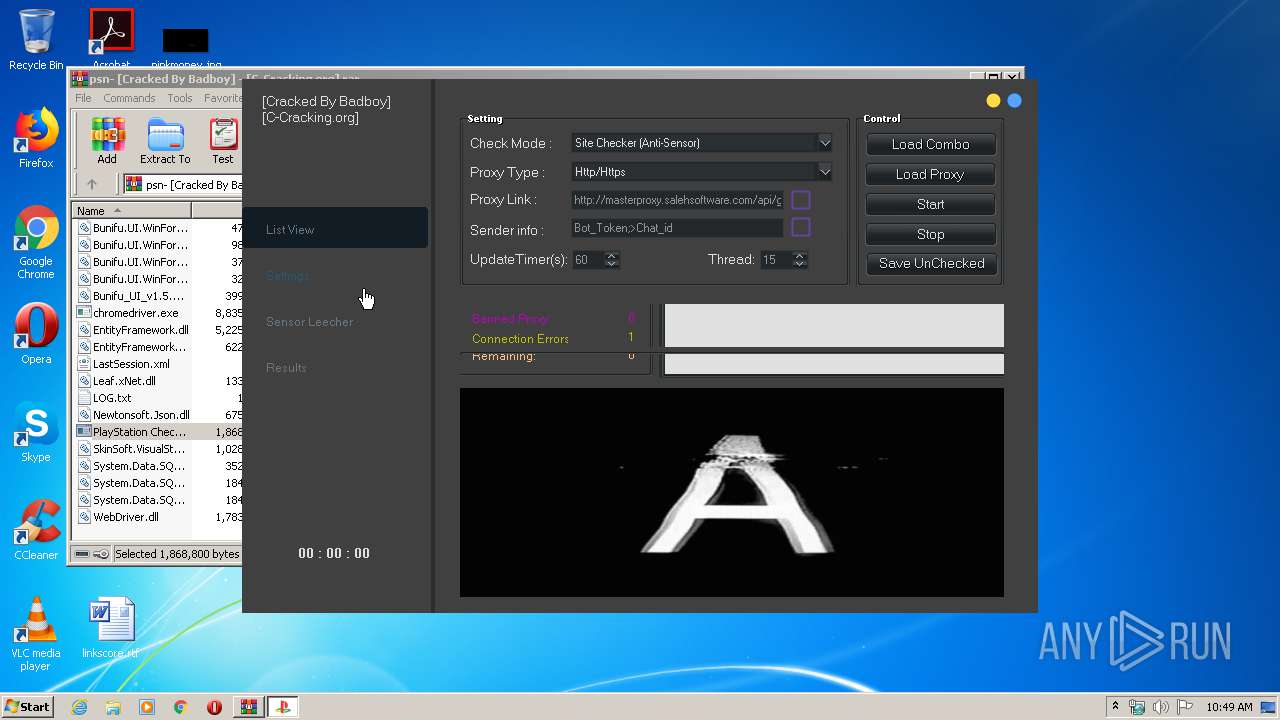This screenshot has height=720, width=1280.
Task: Open the Action Center flag icon
Action: [x=1184, y=707]
